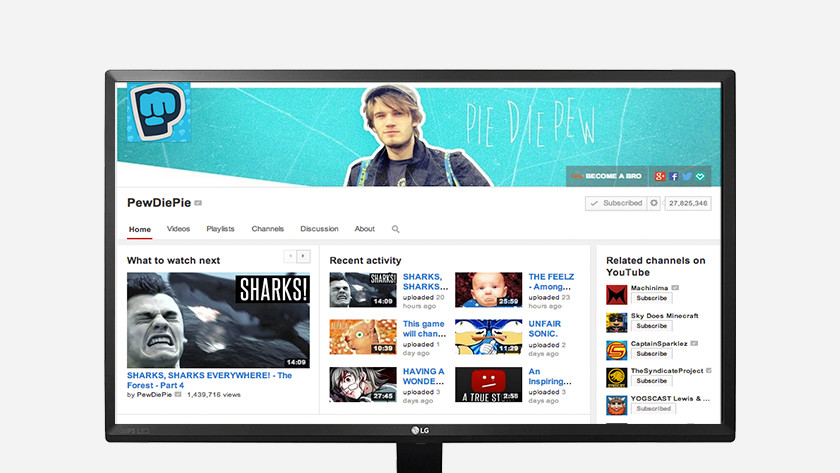Open the Playlists tab

click(220, 229)
